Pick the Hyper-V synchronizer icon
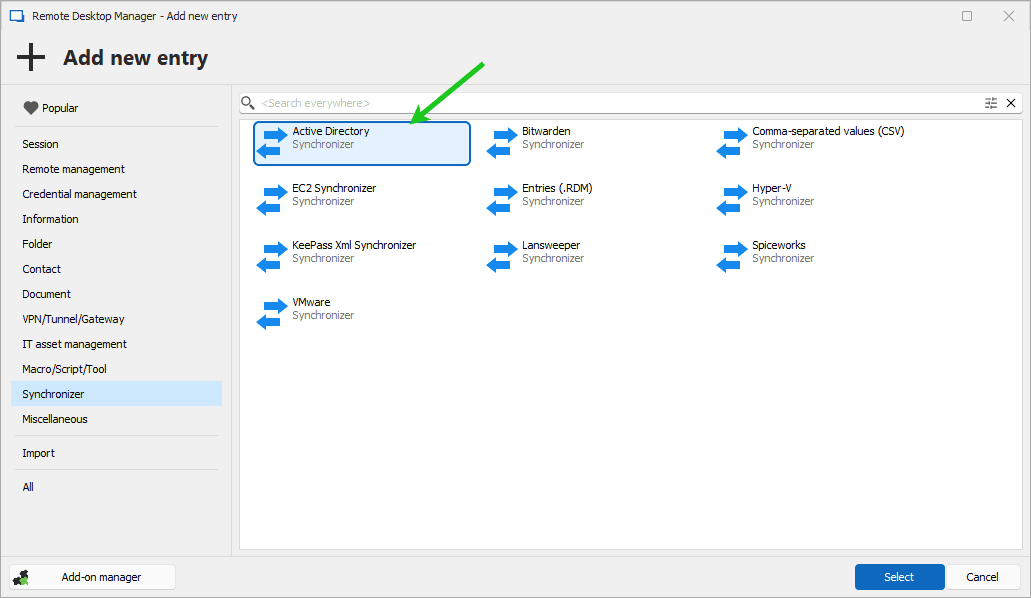Viewport: 1031px width, 598px height. [x=730, y=199]
